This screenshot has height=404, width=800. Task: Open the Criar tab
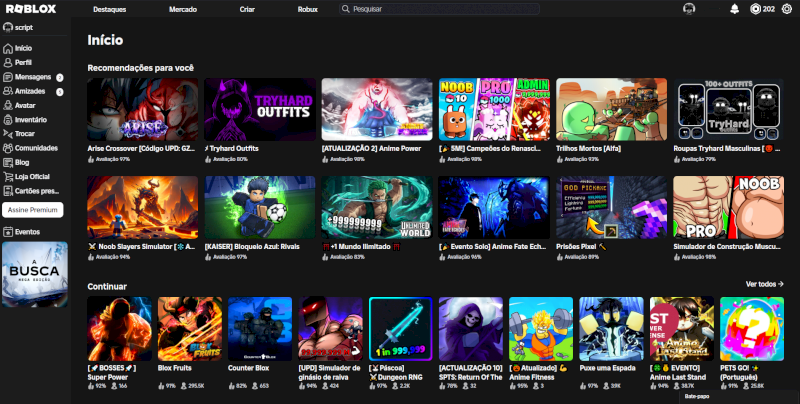click(x=247, y=9)
